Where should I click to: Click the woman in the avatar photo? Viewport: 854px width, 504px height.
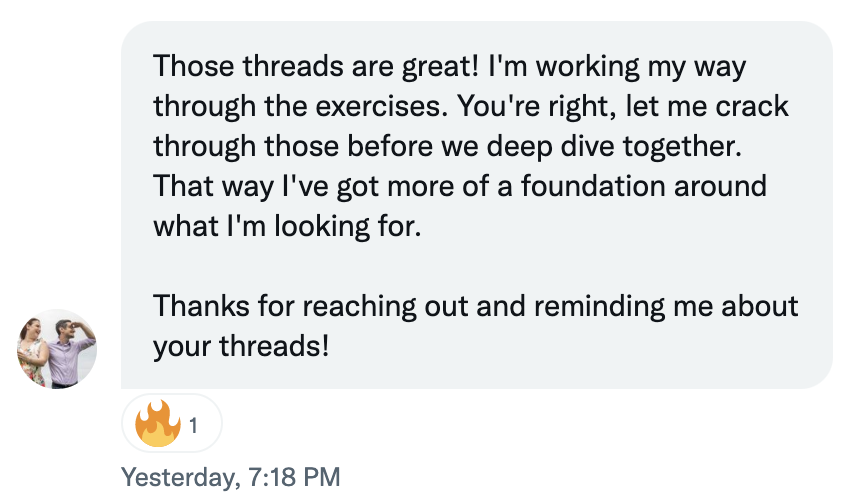pyautogui.click(x=32, y=352)
